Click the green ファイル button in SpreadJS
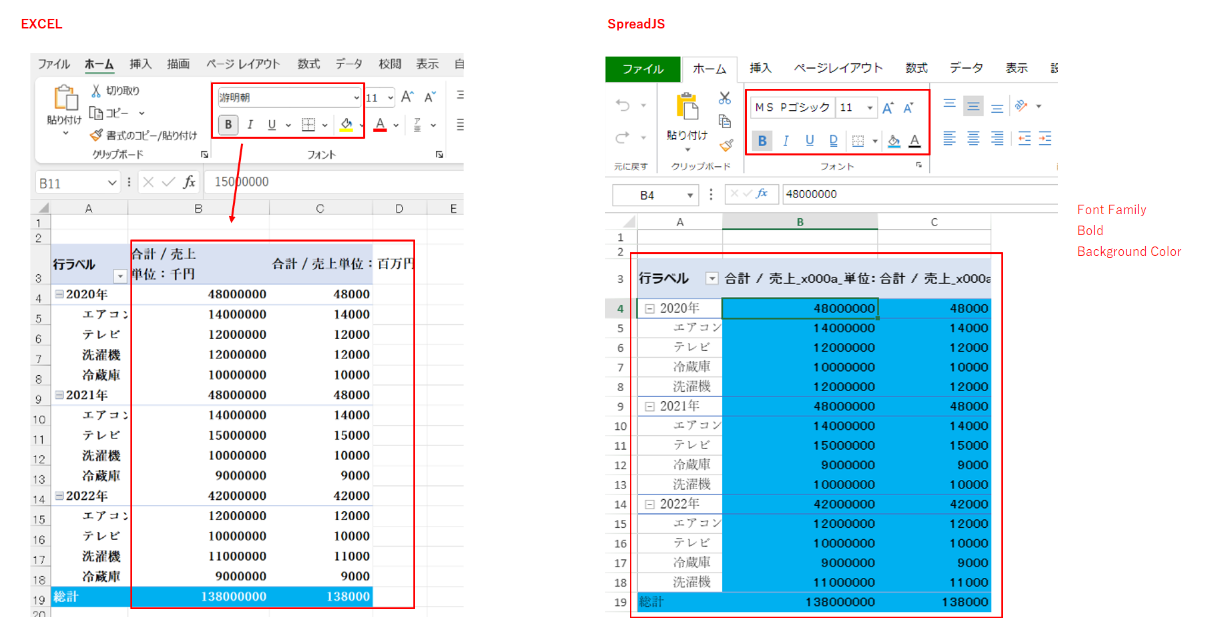Screen dimensions: 1217x642 (x=643, y=69)
